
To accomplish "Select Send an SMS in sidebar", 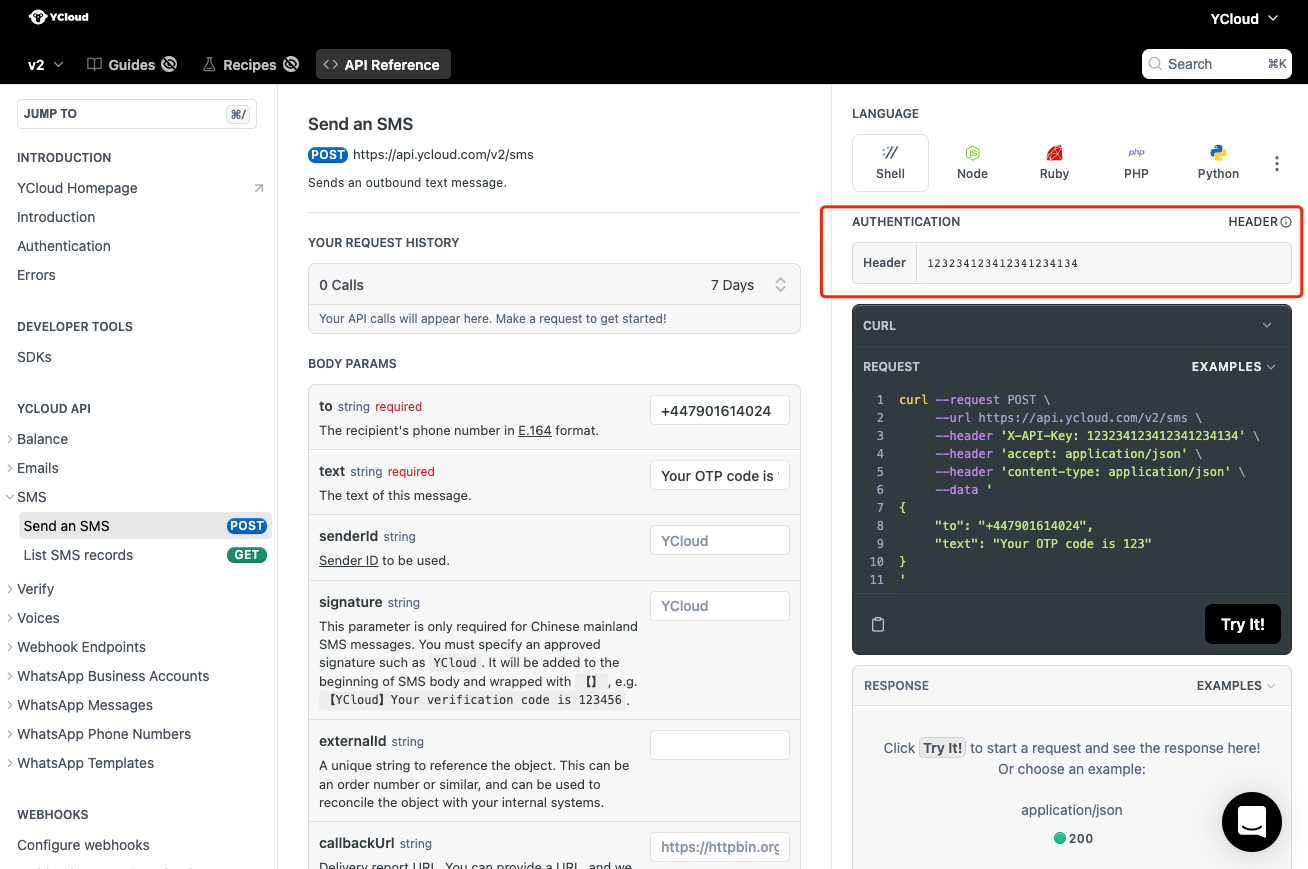I will [146, 526].
